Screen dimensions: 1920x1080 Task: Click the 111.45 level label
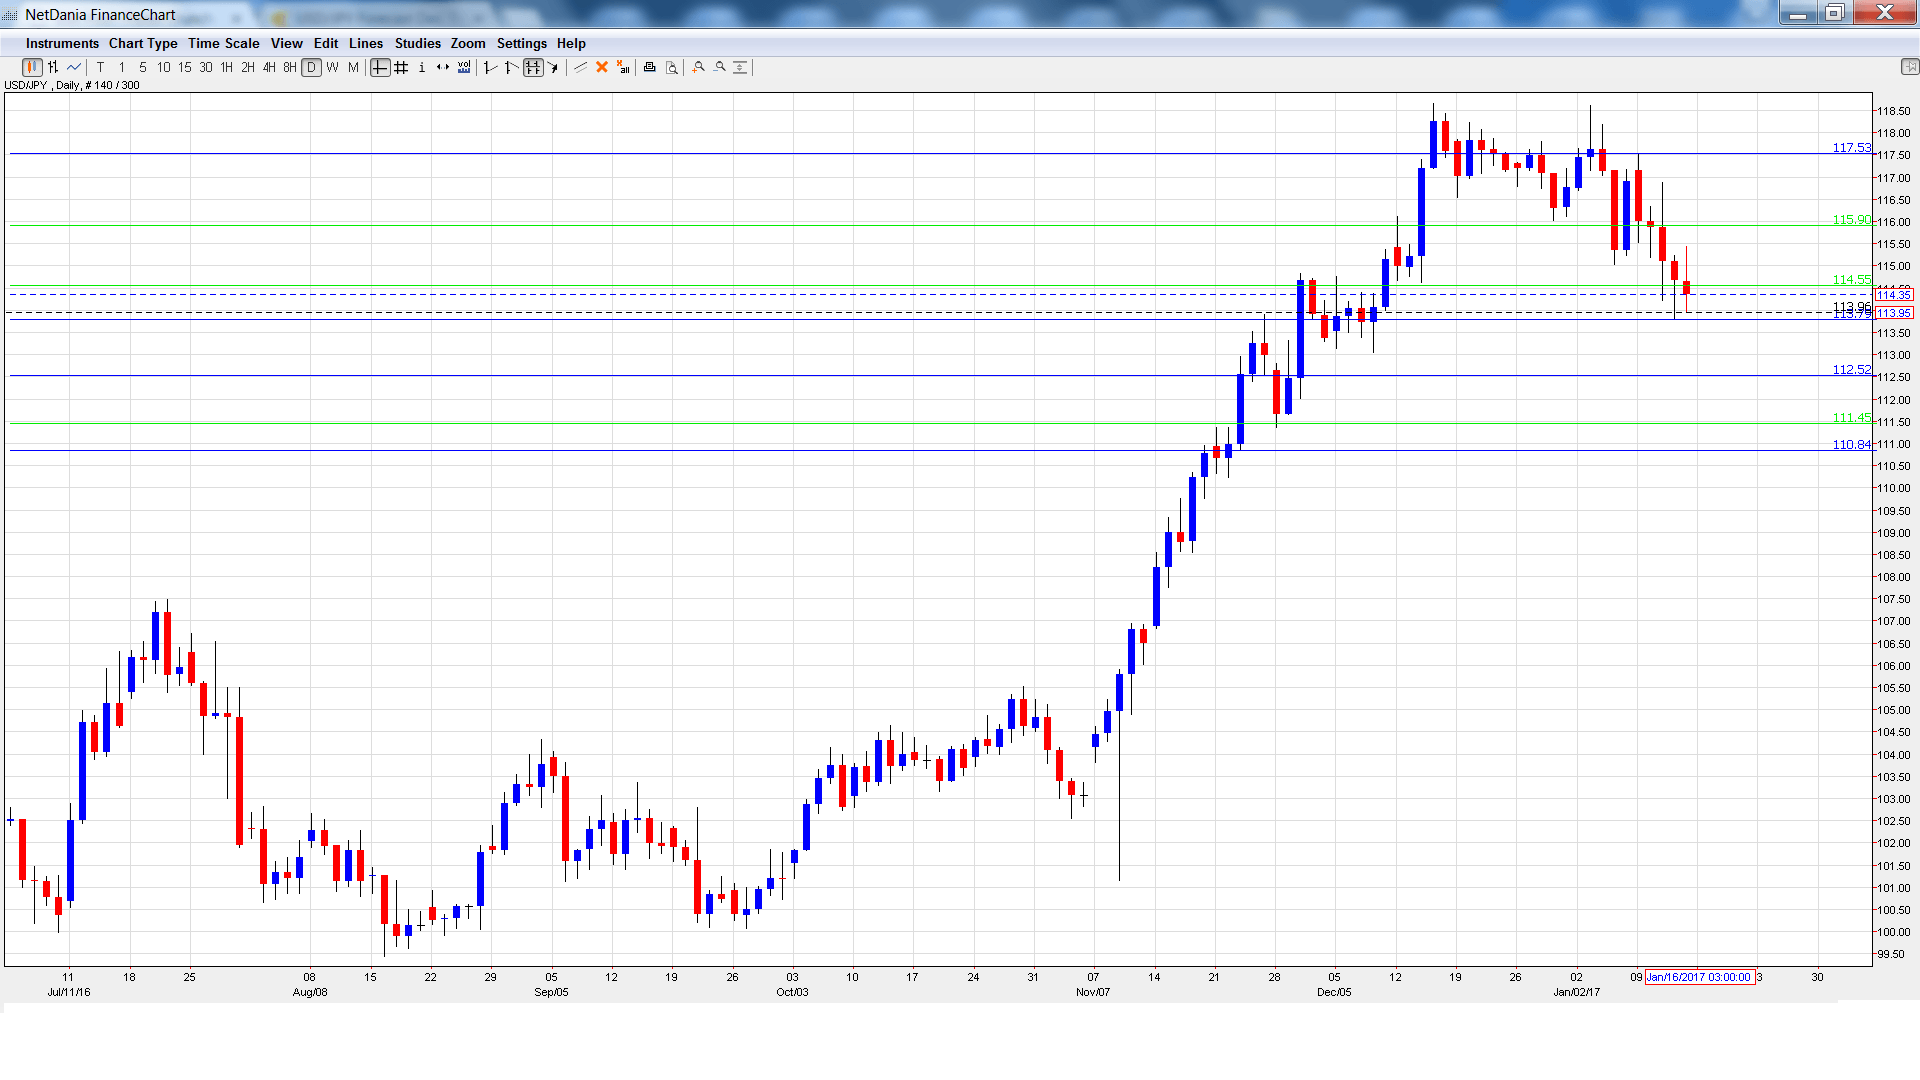pyautogui.click(x=1851, y=417)
